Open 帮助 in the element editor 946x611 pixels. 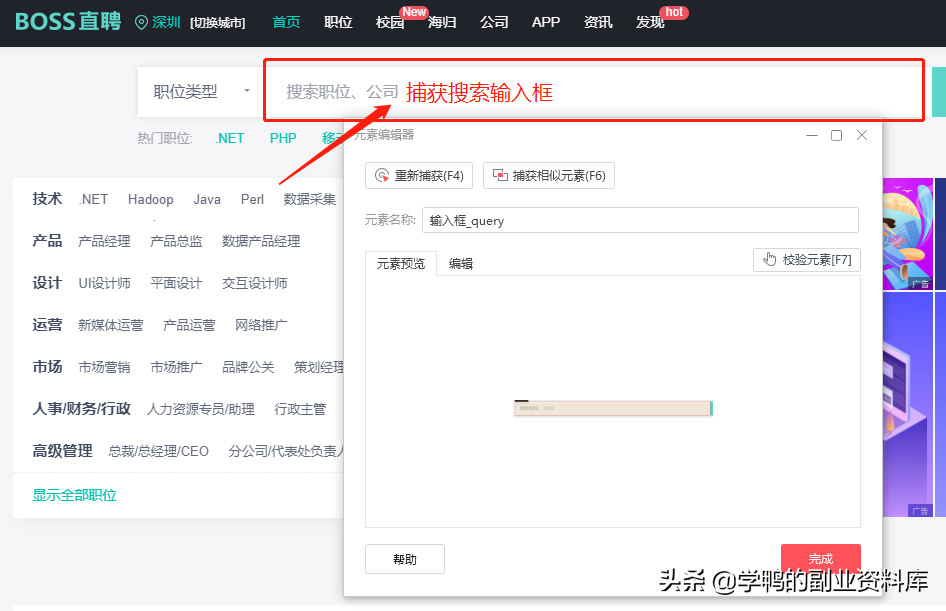click(405, 559)
